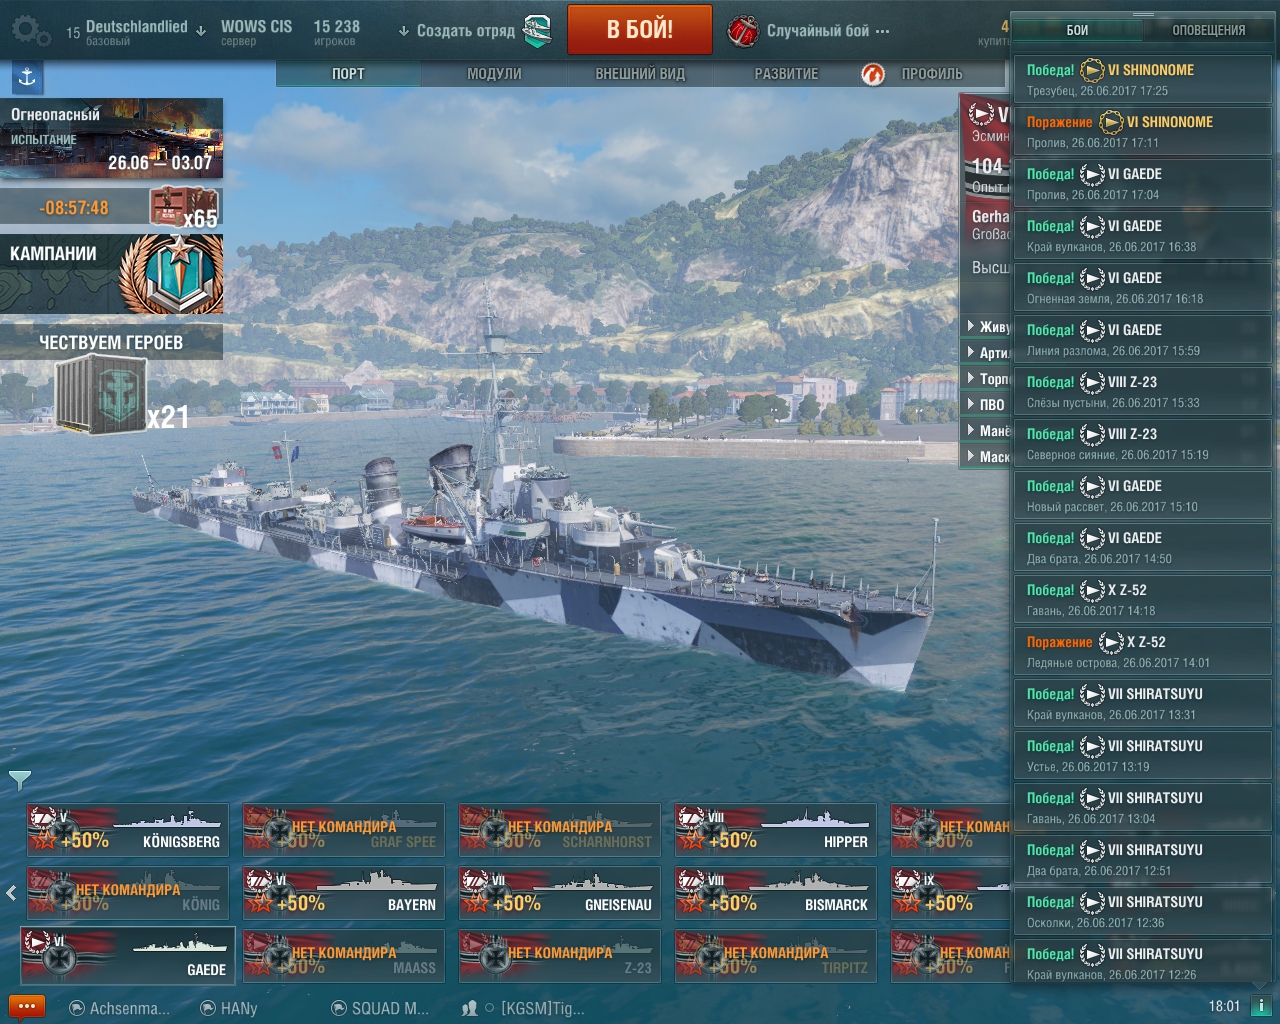
Task: Open the Поражение VI Shinonome battle result
Action: (x=1142, y=131)
